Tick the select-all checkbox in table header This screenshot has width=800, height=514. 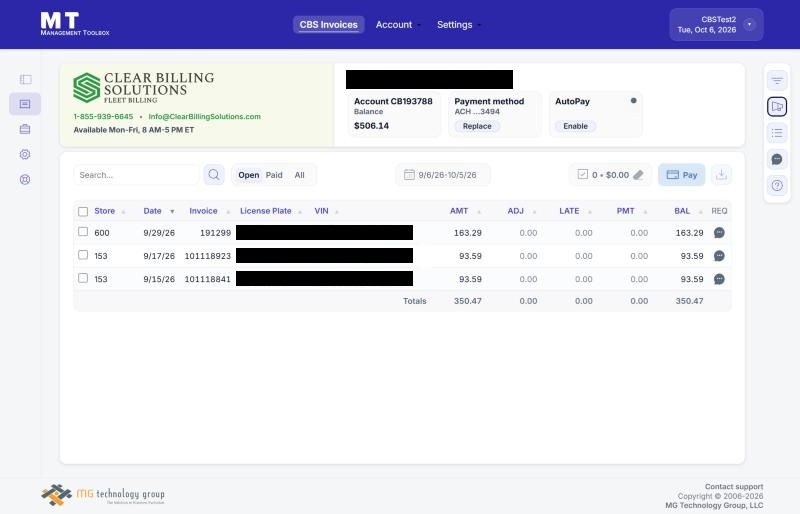coord(83,211)
